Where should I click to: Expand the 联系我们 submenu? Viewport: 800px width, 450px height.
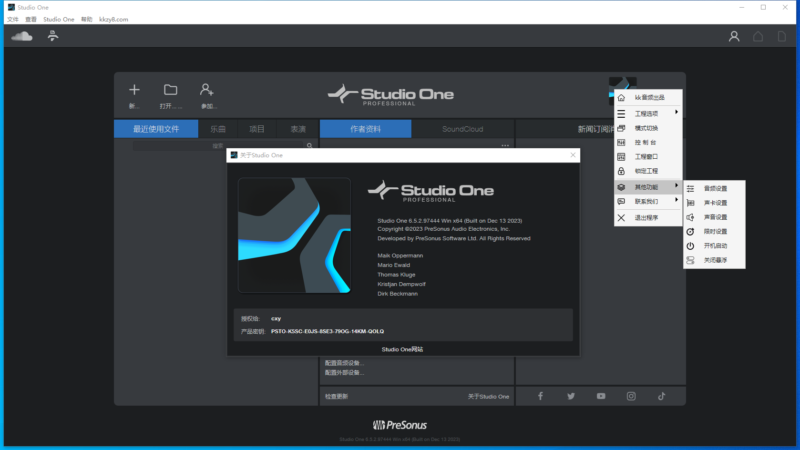tap(649, 201)
